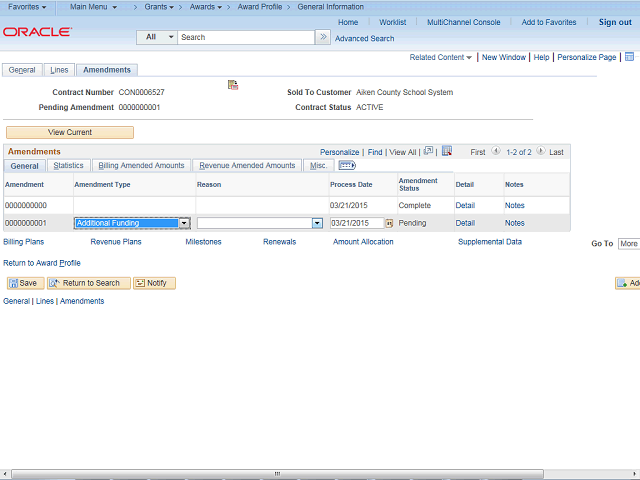Click View All link in Amendments grid
This screenshot has width=640, height=480.
click(x=402, y=152)
